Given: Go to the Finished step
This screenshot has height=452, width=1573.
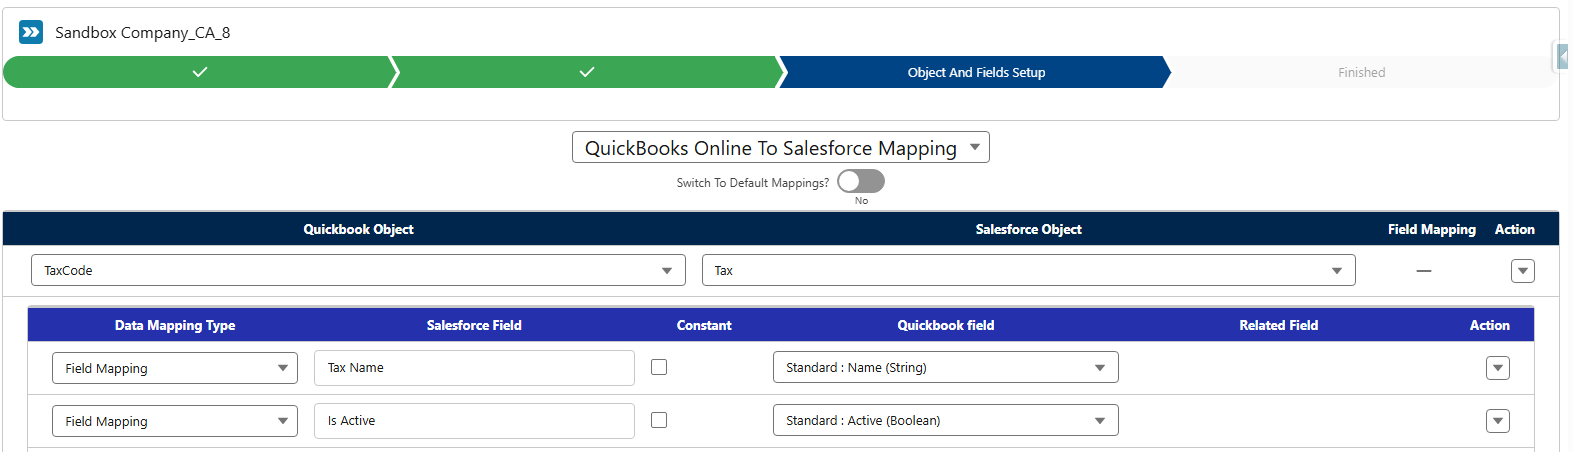Looking at the screenshot, I should click(x=1361, y=72).
